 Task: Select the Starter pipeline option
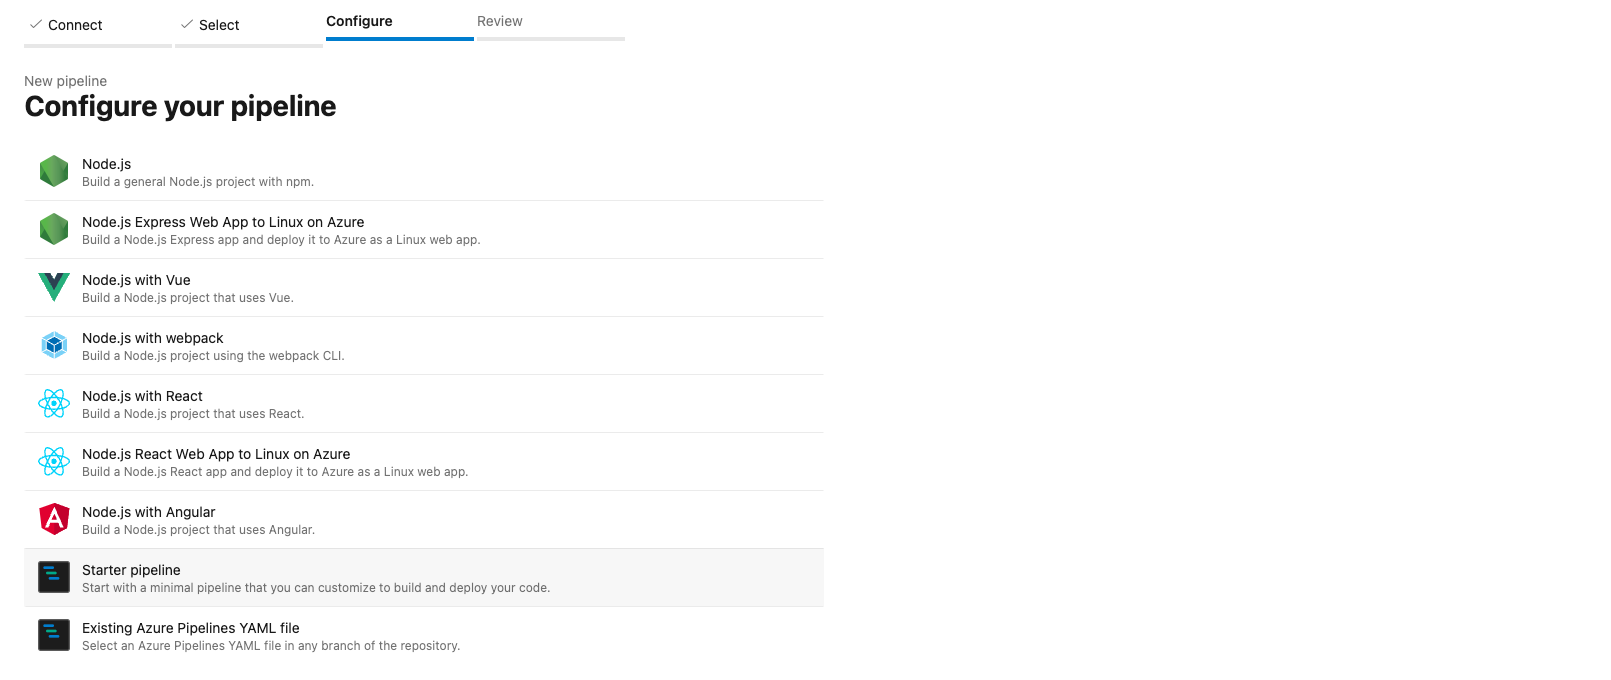pos(424,578)
